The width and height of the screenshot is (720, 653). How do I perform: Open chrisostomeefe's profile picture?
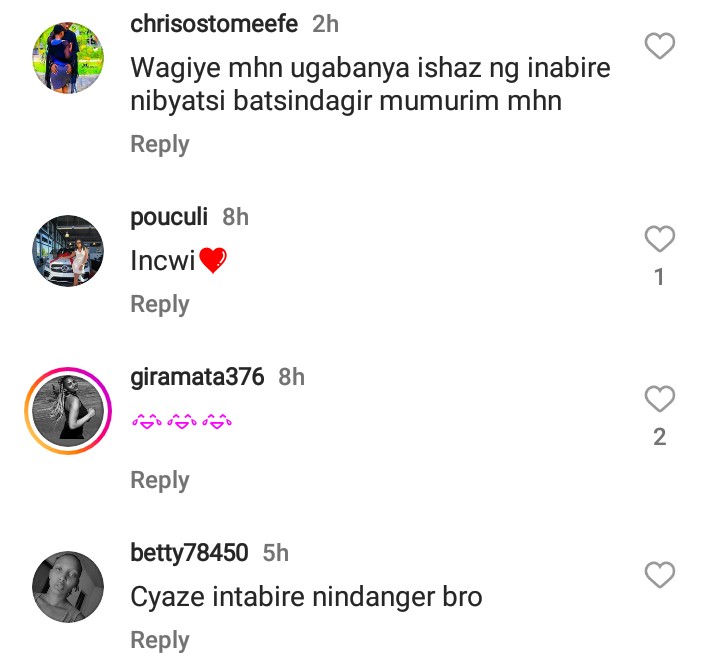68,58
